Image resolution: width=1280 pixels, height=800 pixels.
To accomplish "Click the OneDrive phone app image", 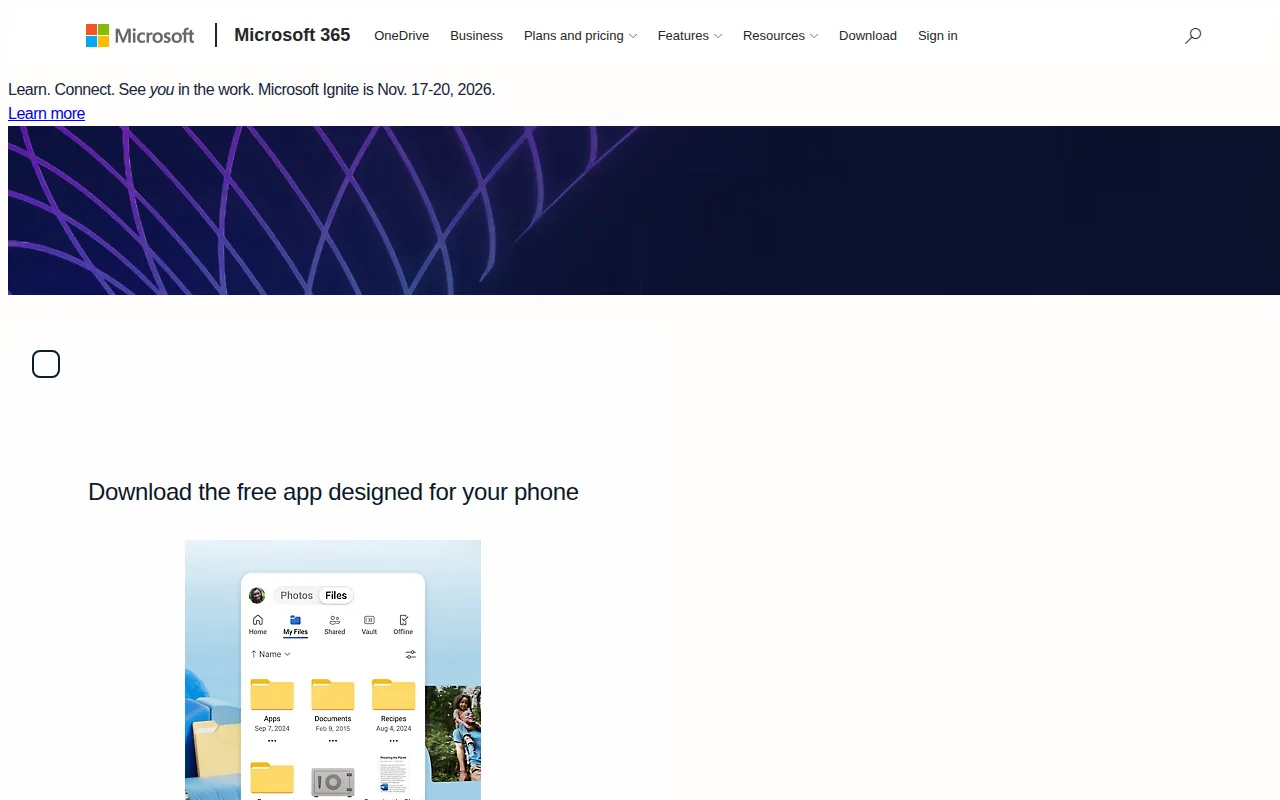I will coord(333,670).
